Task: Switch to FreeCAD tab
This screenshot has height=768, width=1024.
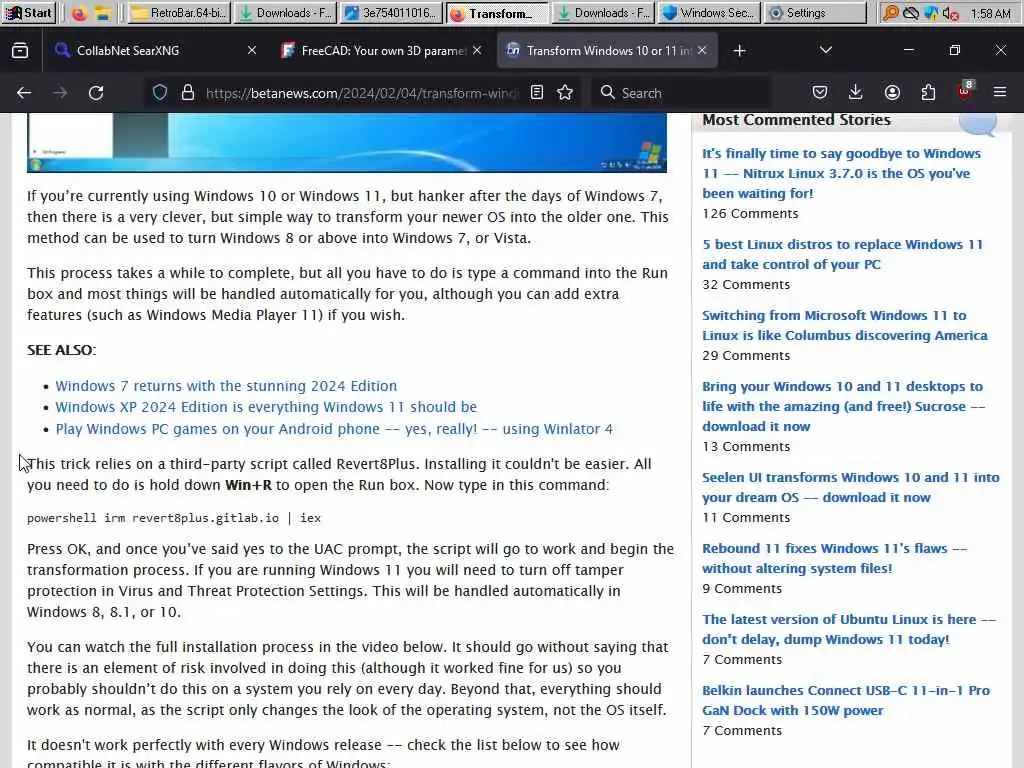Action: 381,50
